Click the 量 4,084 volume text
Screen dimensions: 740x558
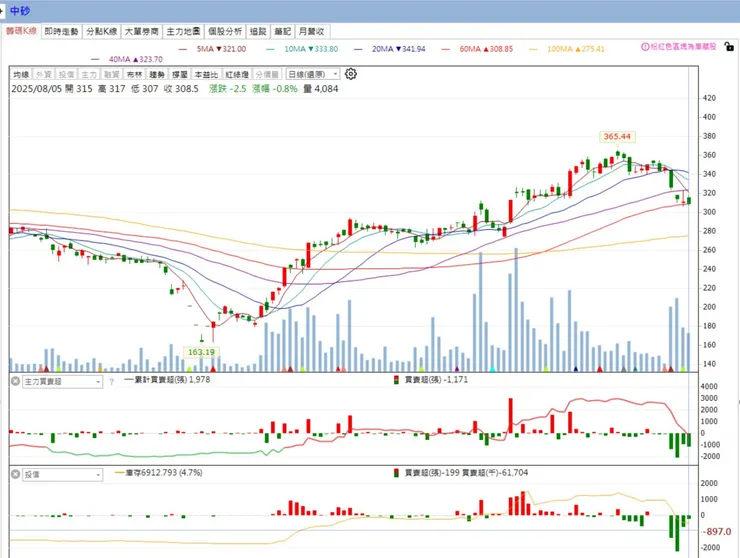point(320,89)
